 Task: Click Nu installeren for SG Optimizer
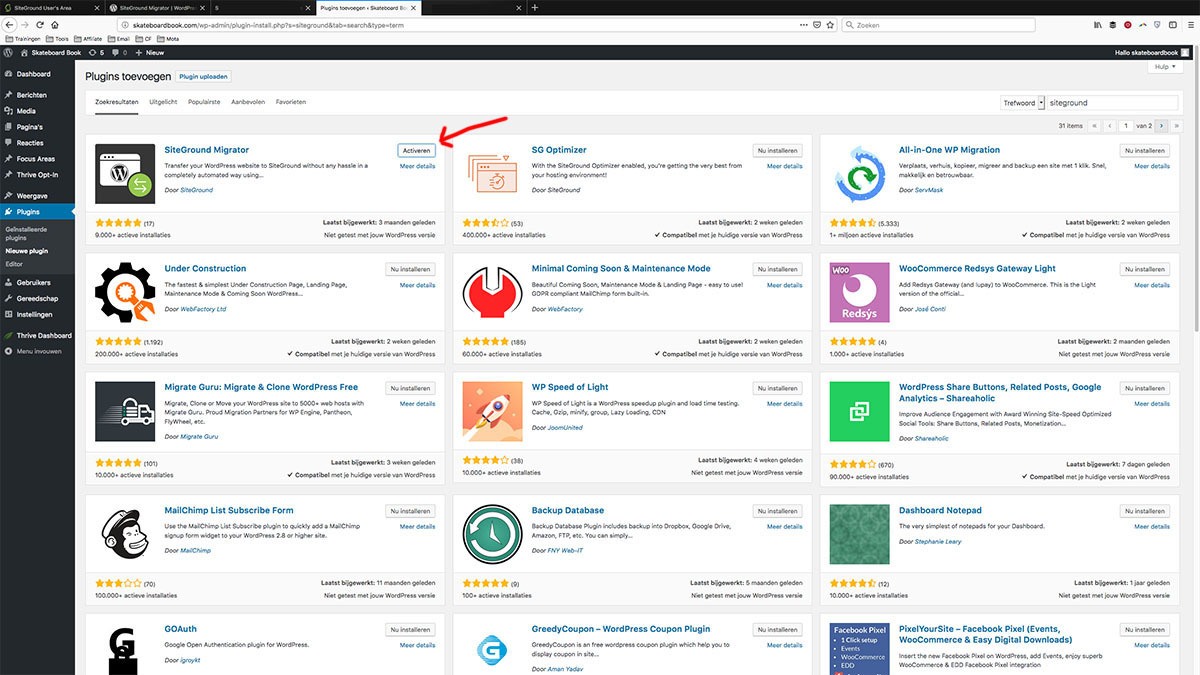[778, 150]
